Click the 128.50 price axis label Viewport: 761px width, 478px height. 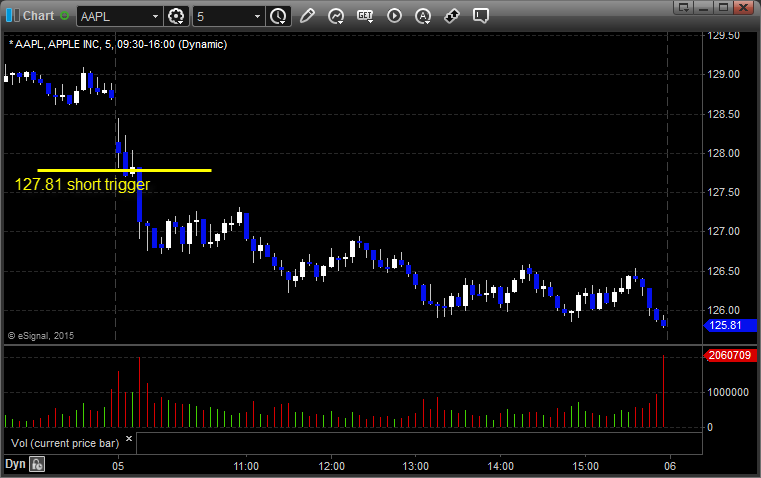tap(724, 114)
